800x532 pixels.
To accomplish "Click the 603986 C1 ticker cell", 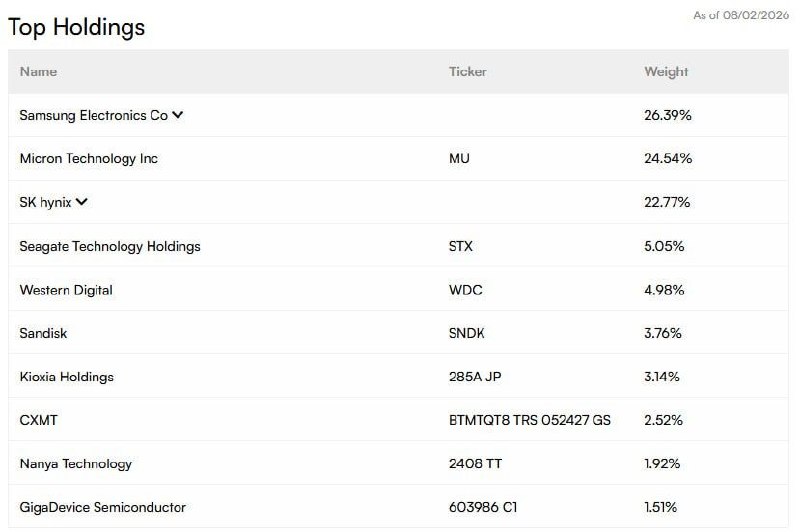I will click(x=483, y=508).
